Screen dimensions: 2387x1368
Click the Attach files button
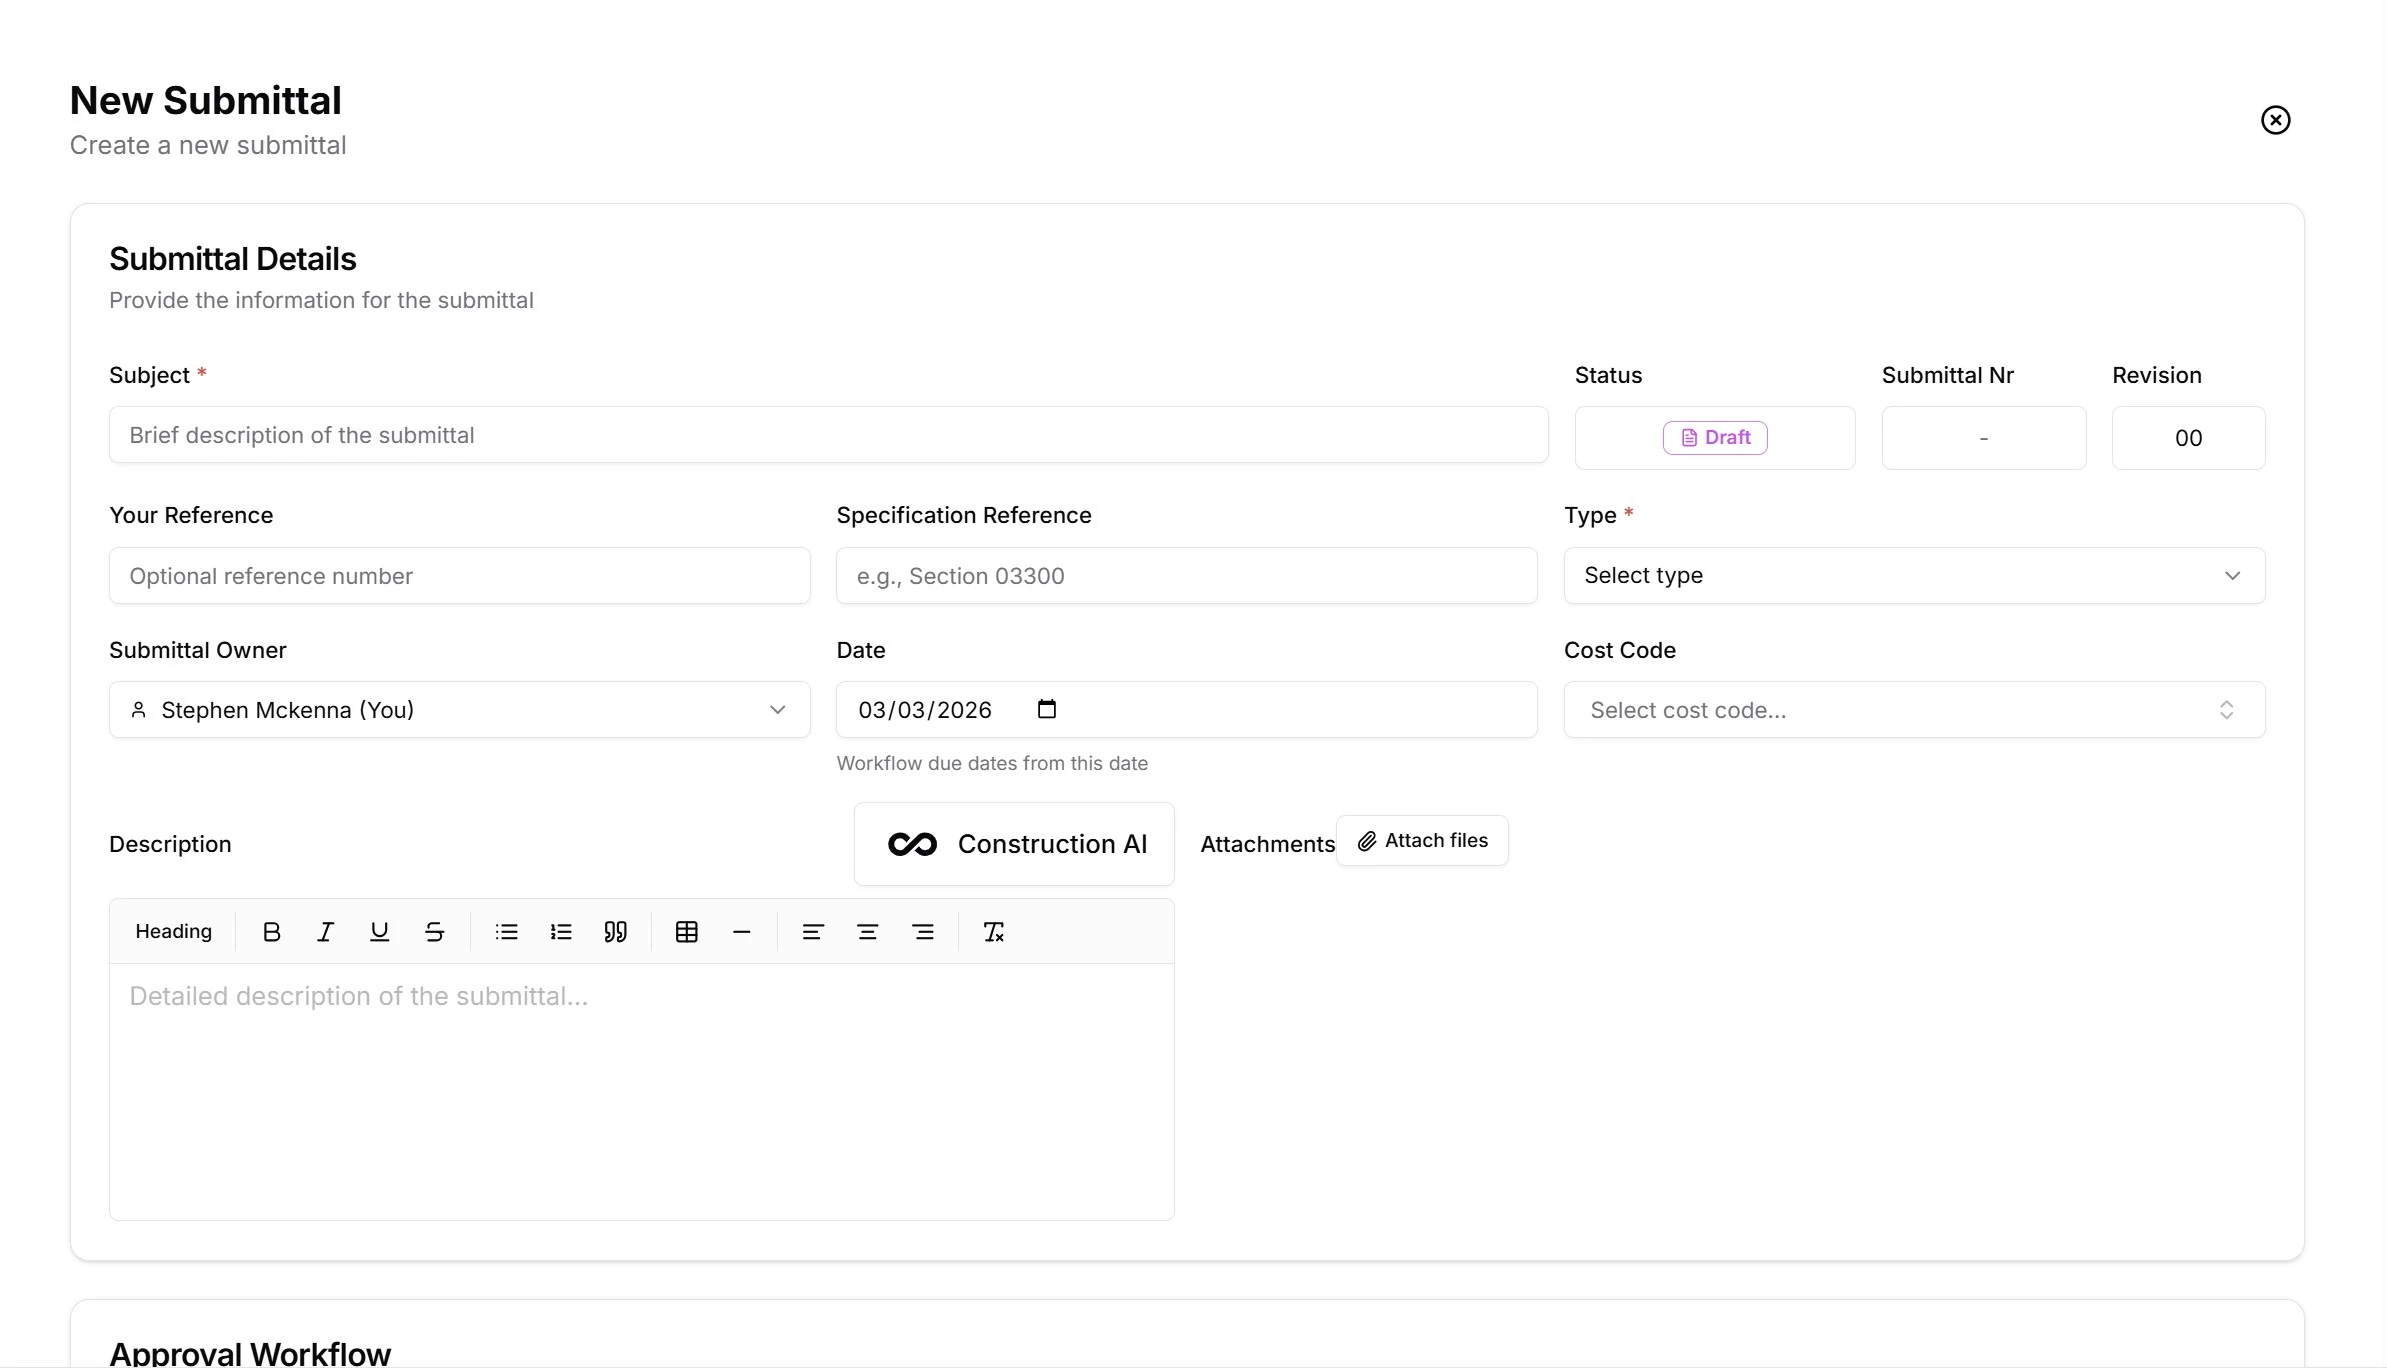coord(1422,840)
